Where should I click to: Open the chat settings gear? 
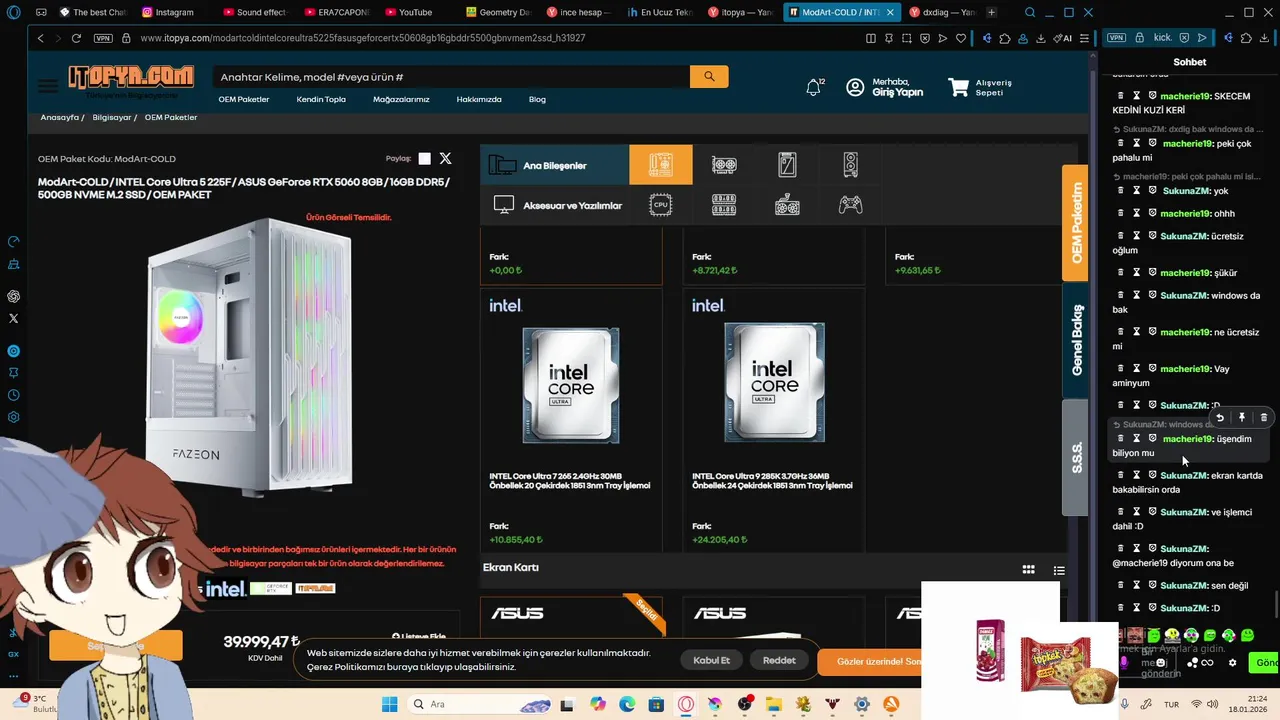point(1232,663)
